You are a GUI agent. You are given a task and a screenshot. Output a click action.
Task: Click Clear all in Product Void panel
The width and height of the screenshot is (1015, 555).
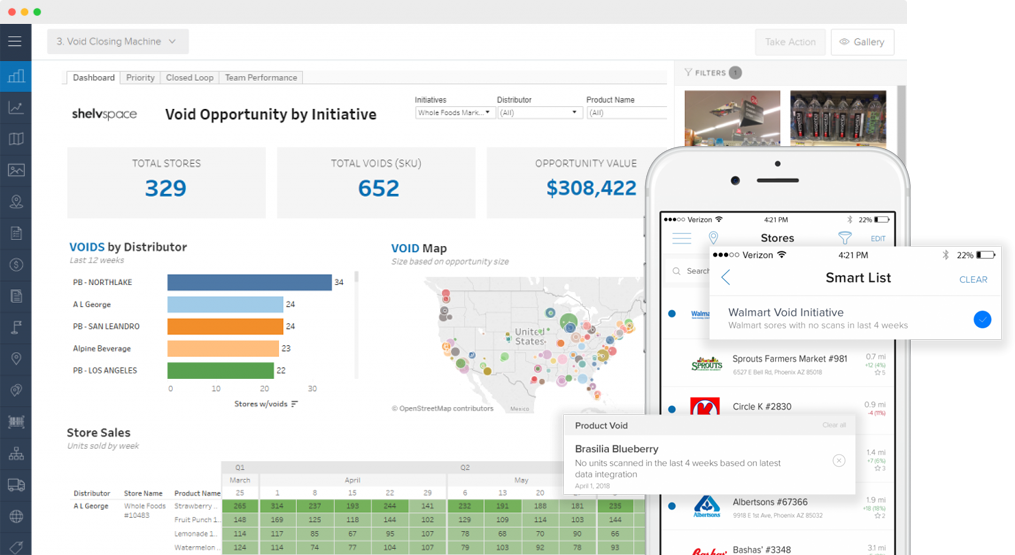coord(834,425)
